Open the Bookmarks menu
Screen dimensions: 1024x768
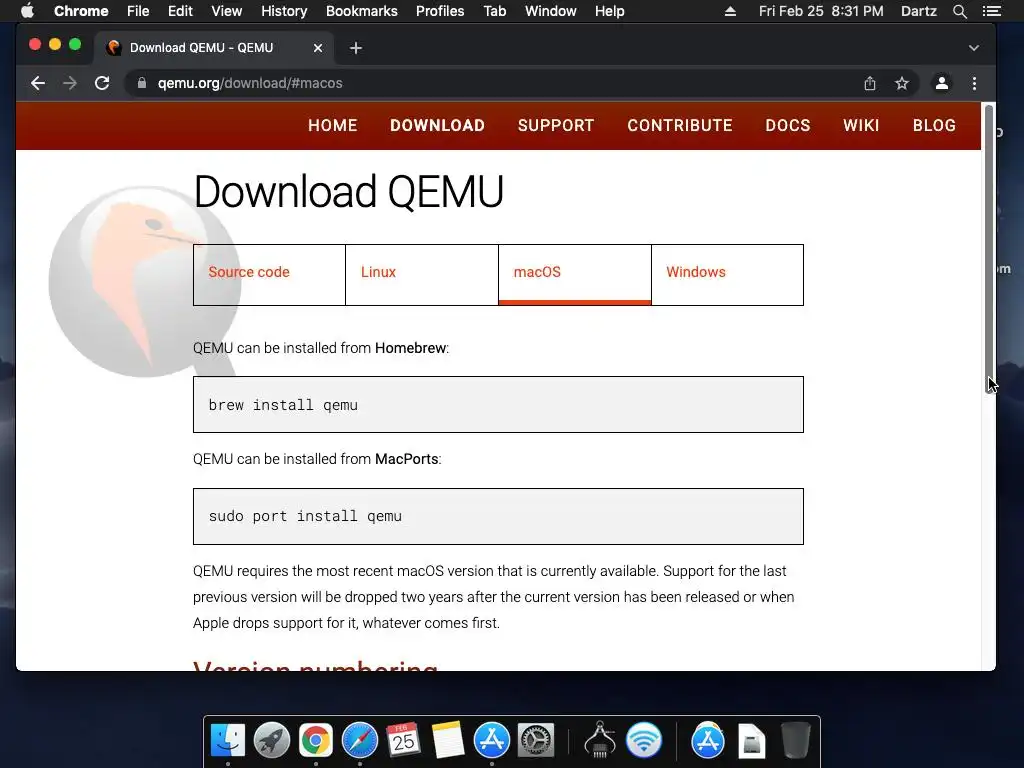[x=362, y=11]
